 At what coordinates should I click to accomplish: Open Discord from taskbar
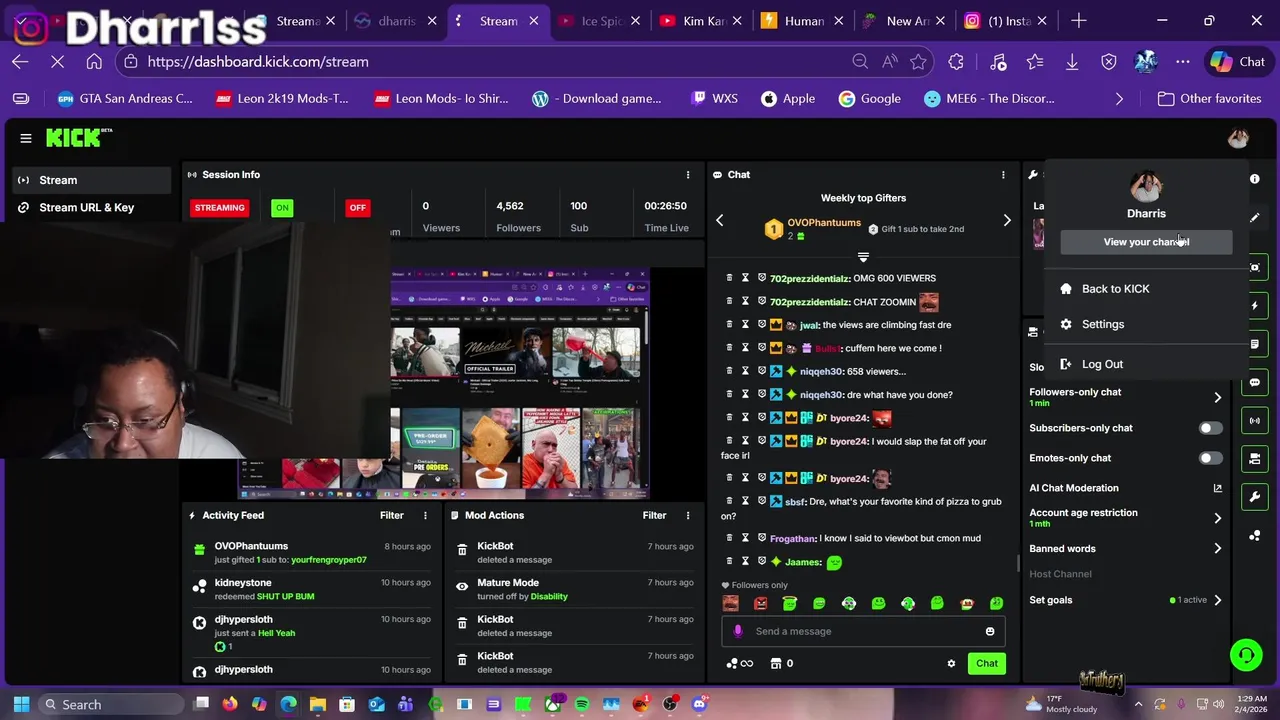pos(699,704)
